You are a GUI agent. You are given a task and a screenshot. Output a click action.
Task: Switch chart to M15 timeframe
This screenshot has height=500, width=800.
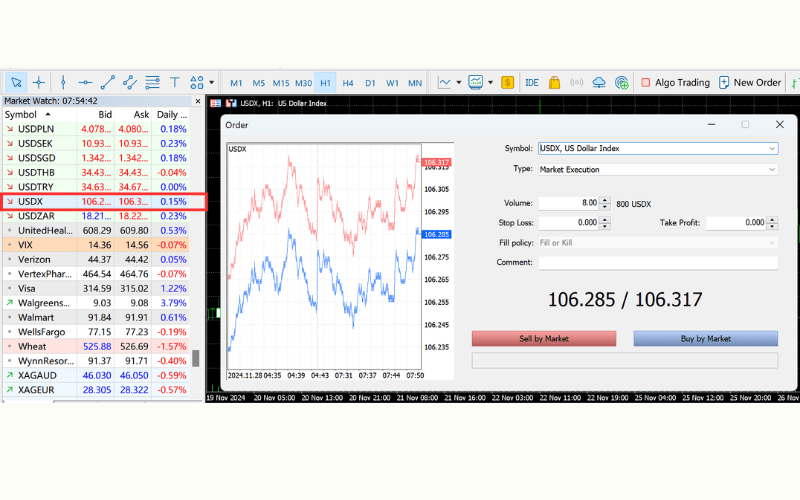click(280, 82)
